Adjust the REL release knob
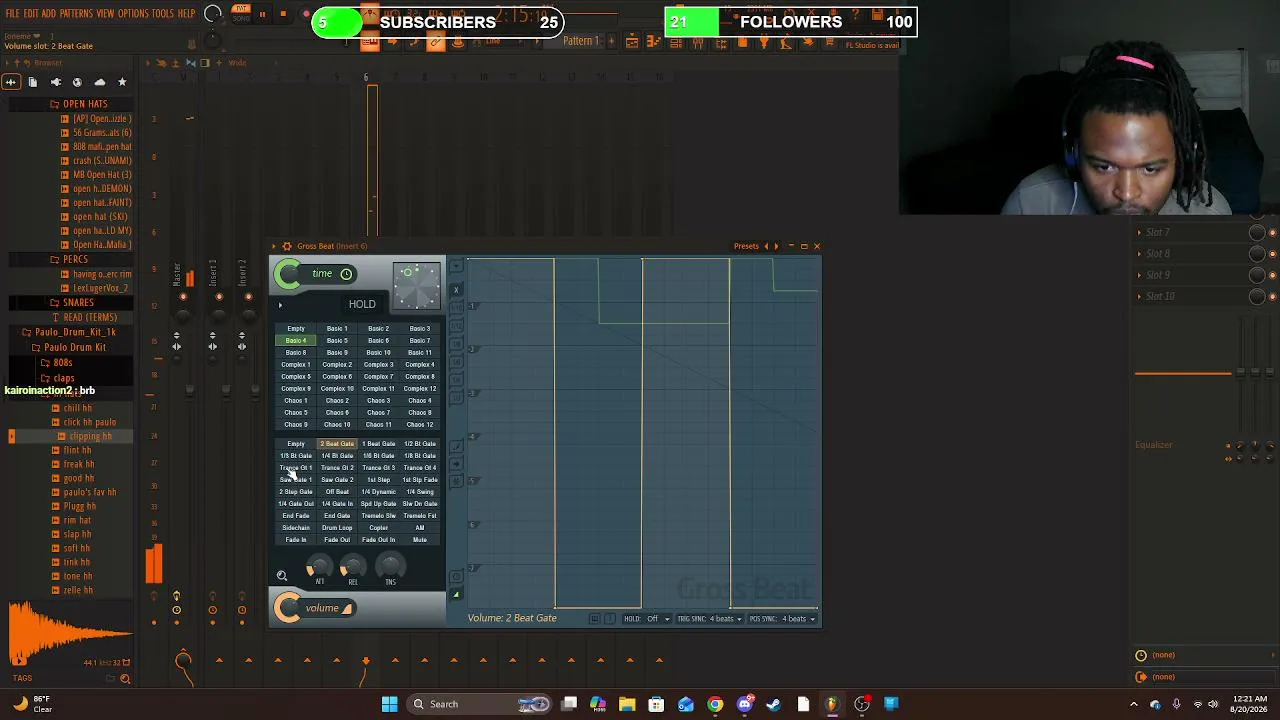 pos(353,568)
